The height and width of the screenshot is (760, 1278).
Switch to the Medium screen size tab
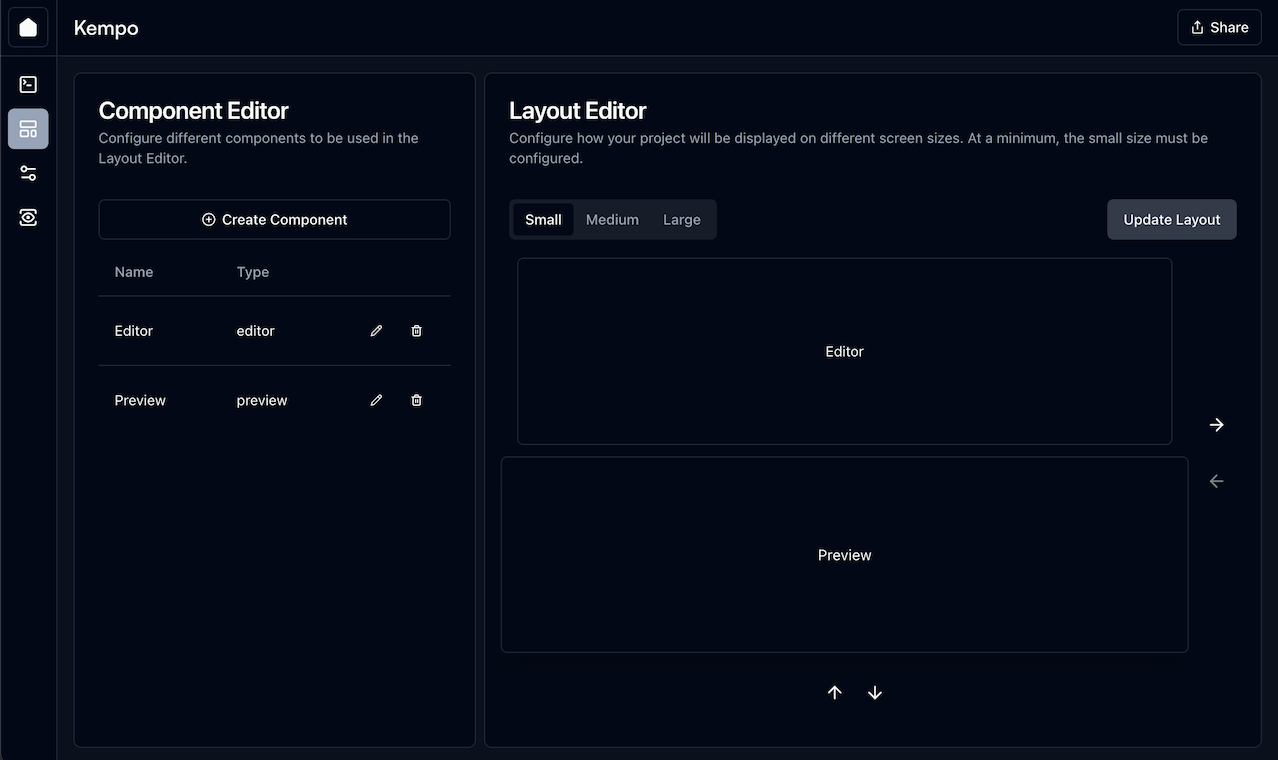point(612,220)
